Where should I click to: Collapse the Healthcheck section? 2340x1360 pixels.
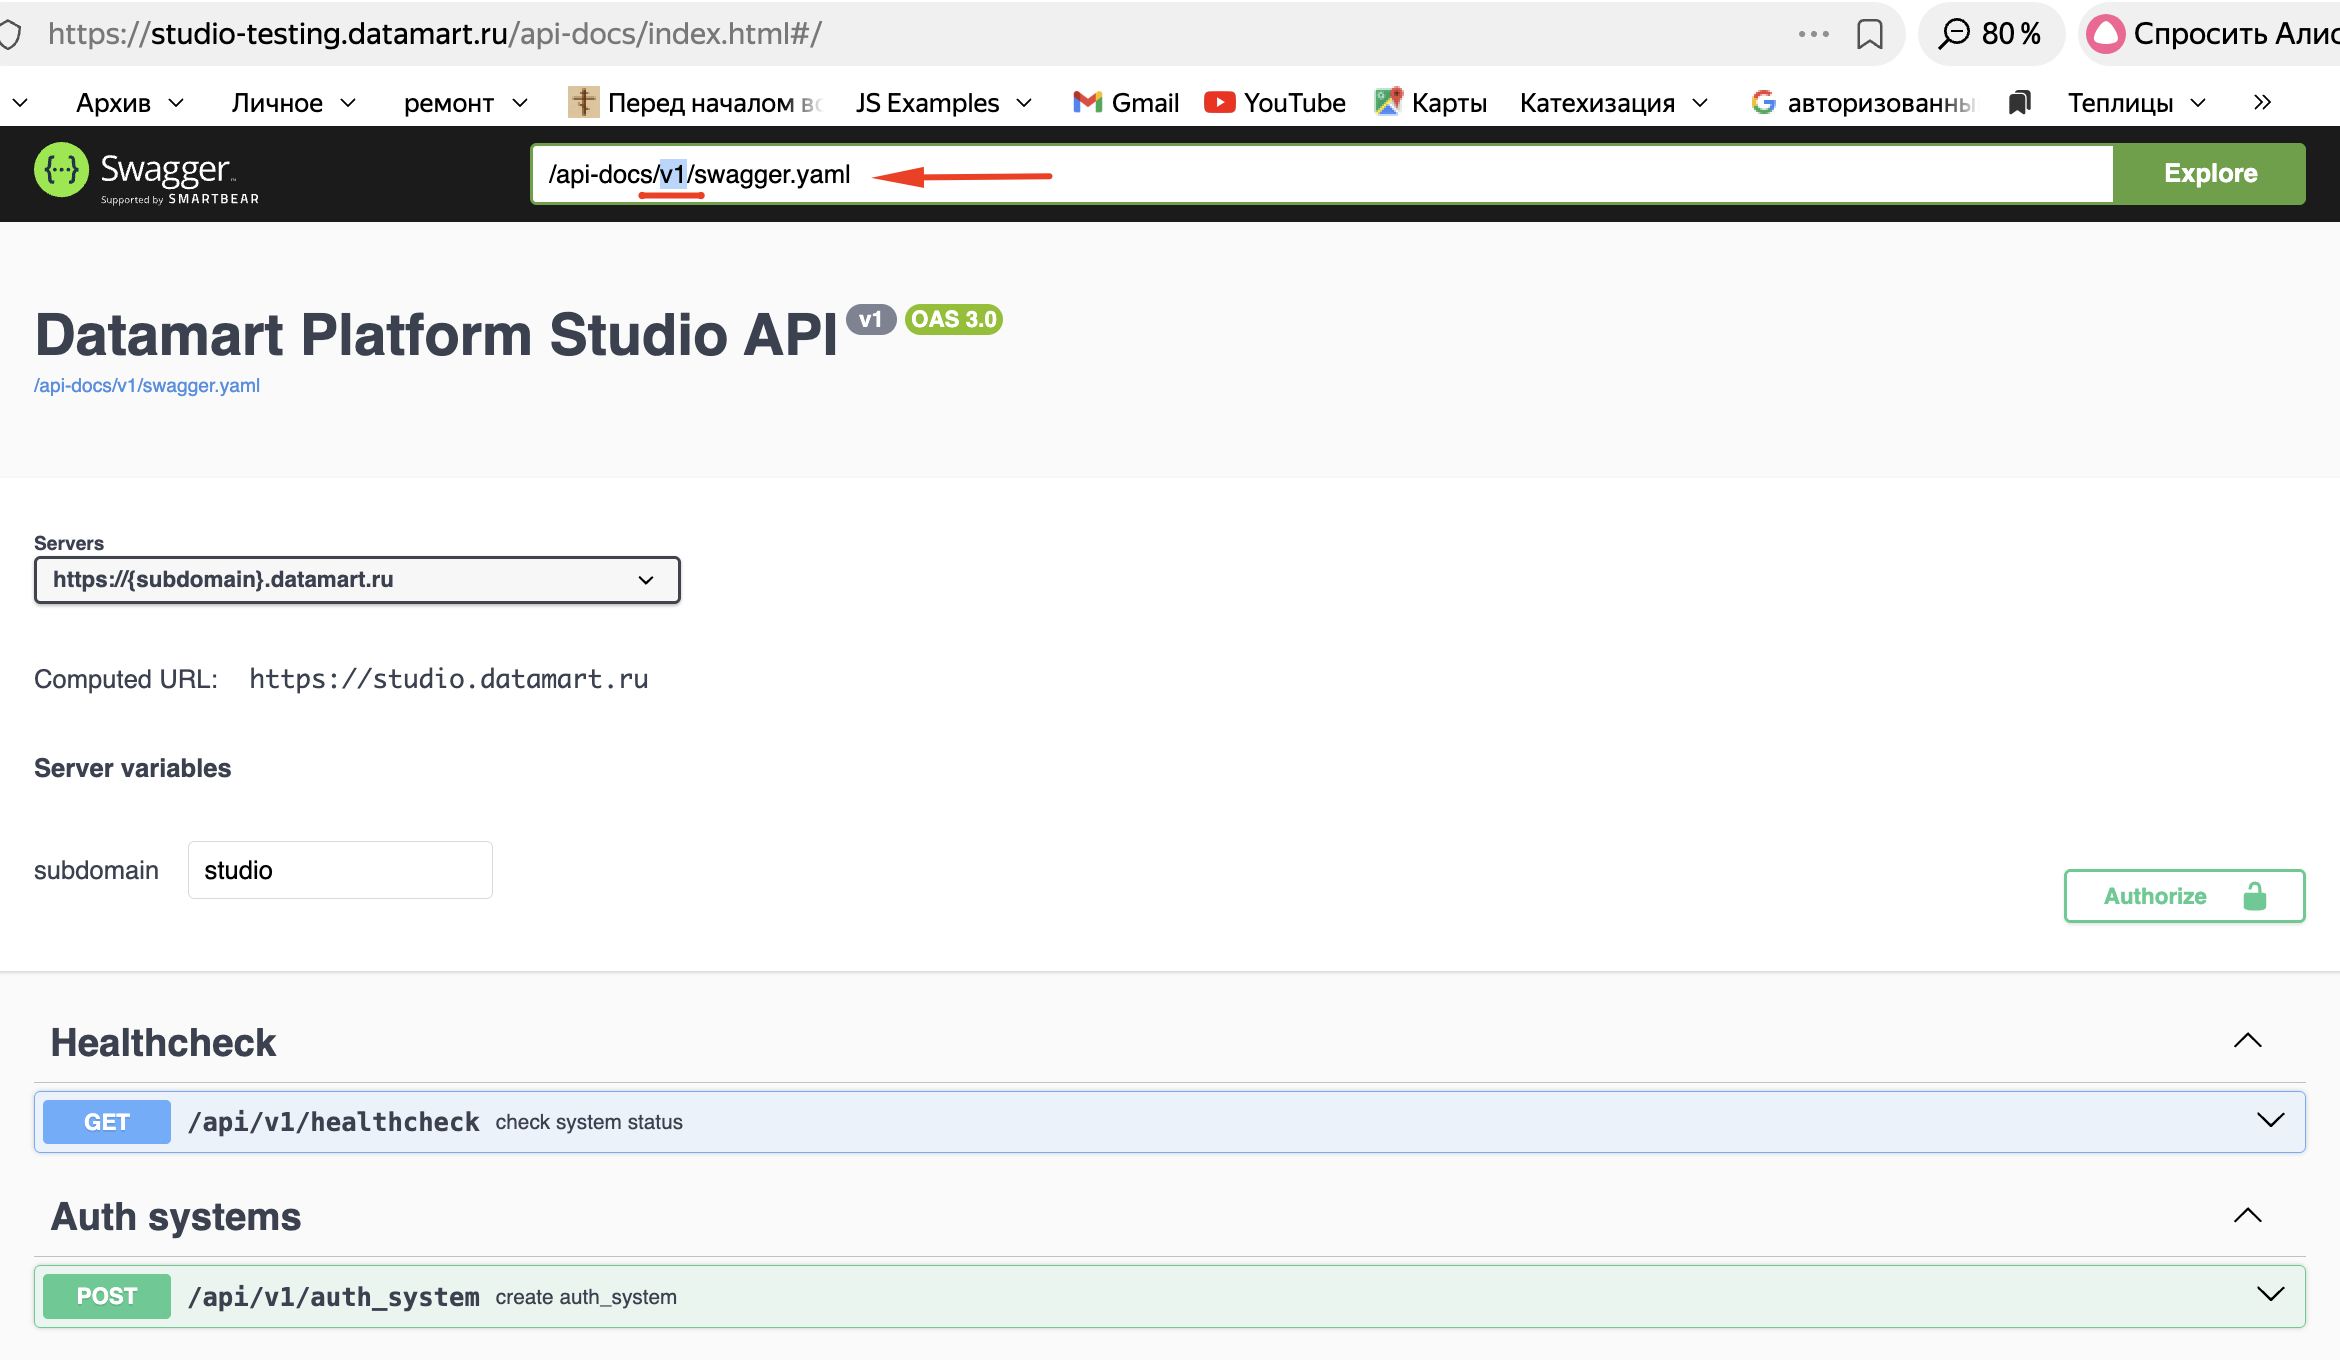pos(2248,1041)
